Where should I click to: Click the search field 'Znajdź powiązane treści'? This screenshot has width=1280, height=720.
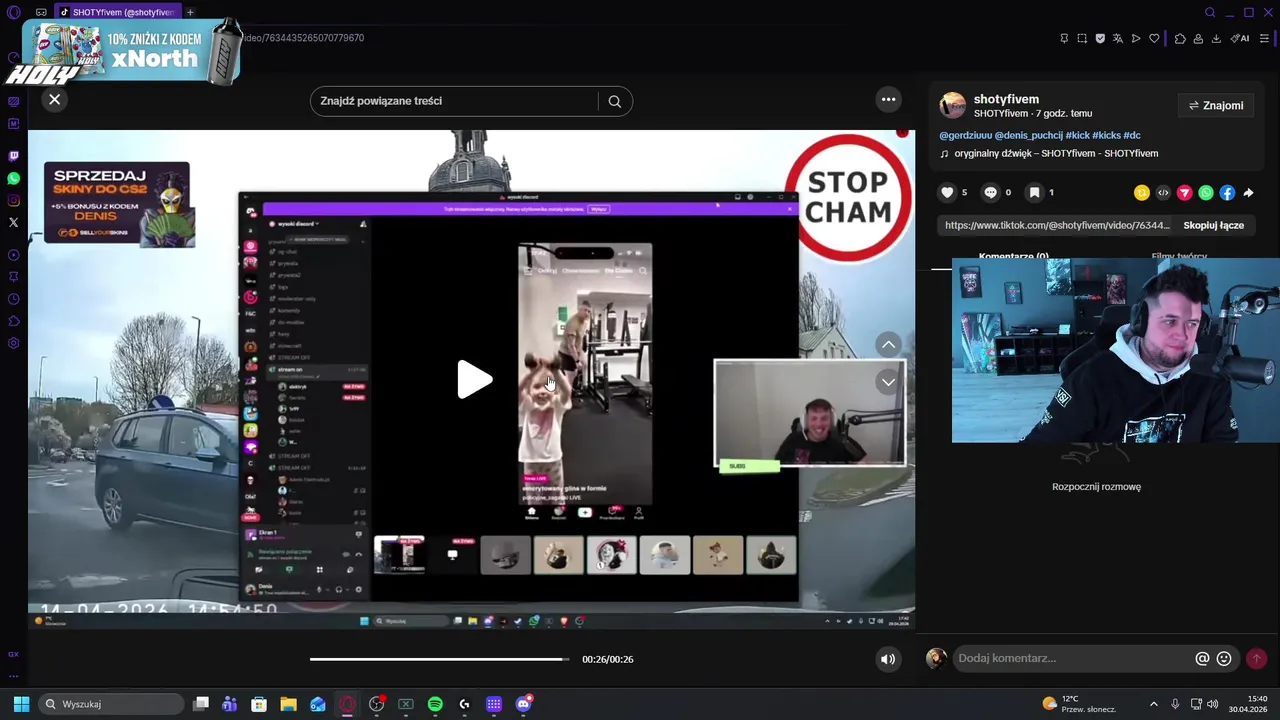pos(456,101)
